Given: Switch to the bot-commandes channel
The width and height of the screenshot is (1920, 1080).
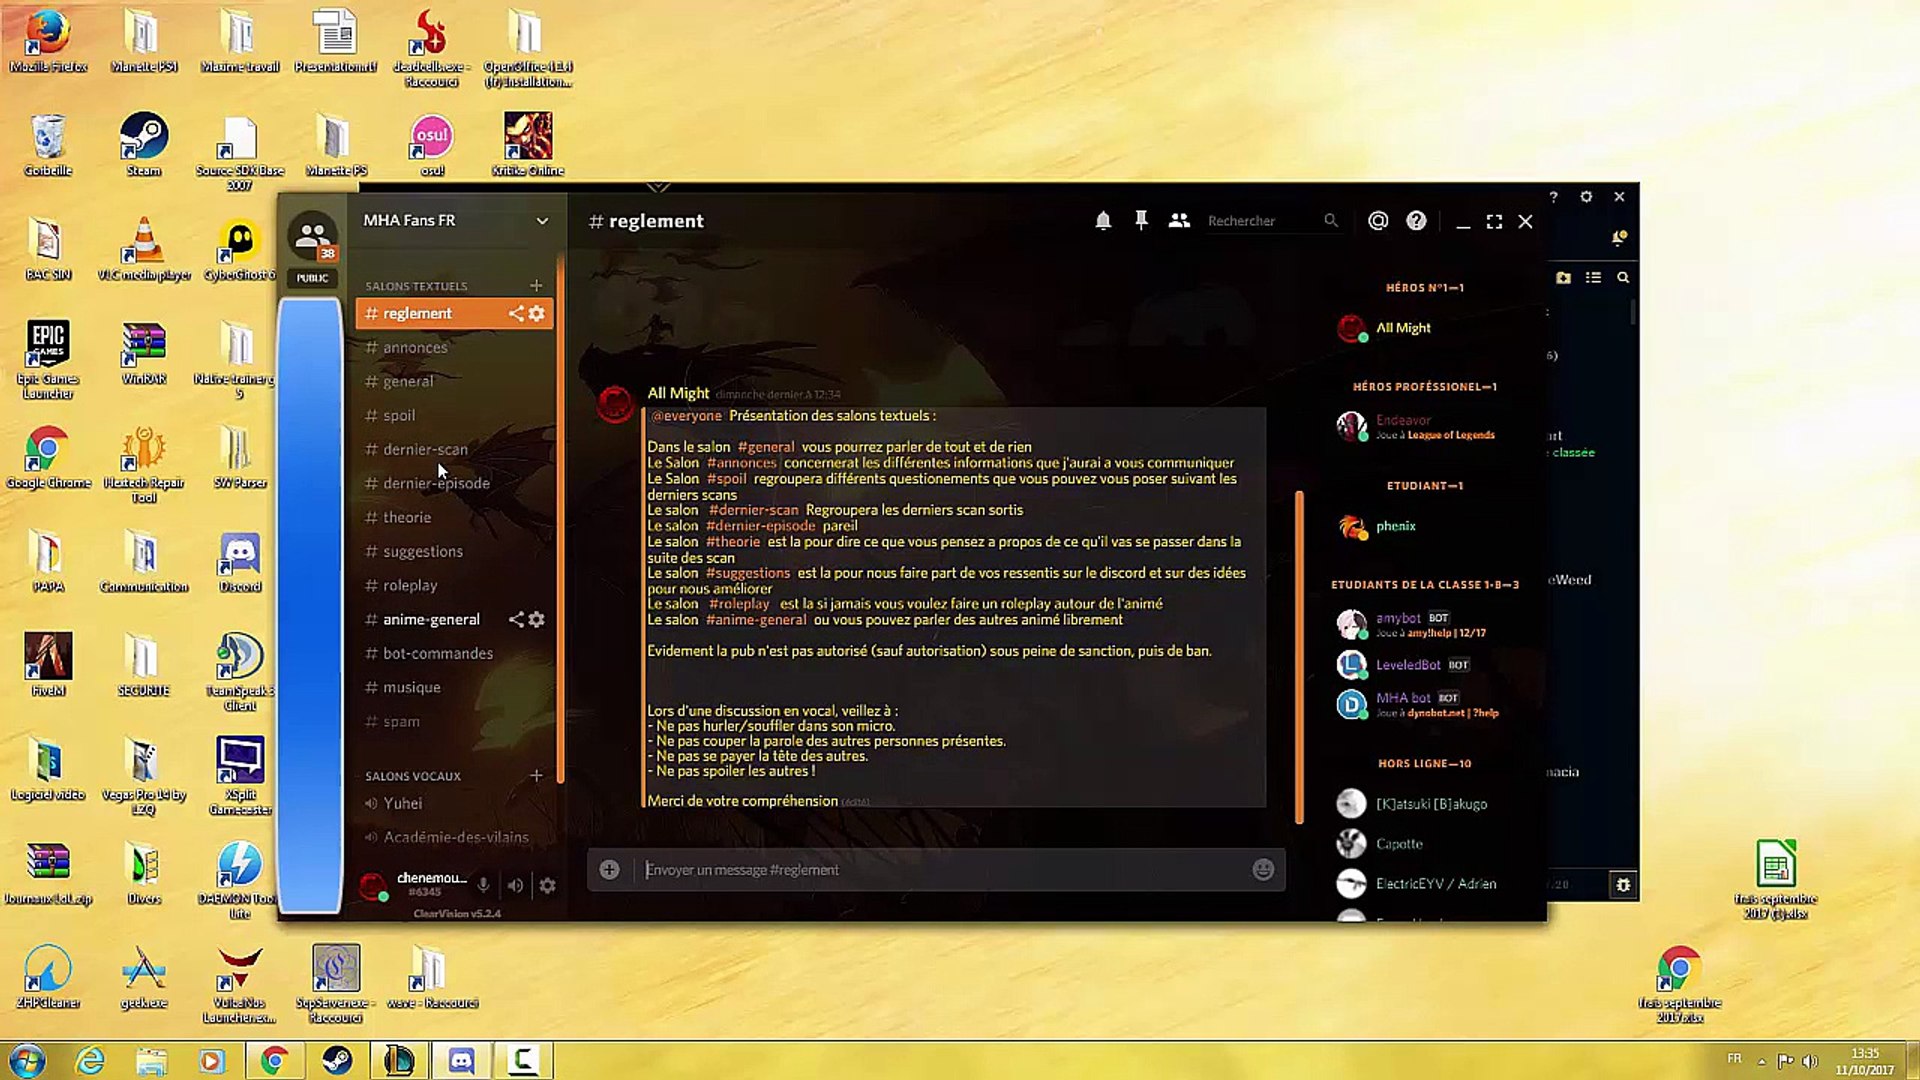Looking at the screenshot, I should pyautogui.click(x=437, y=654).
